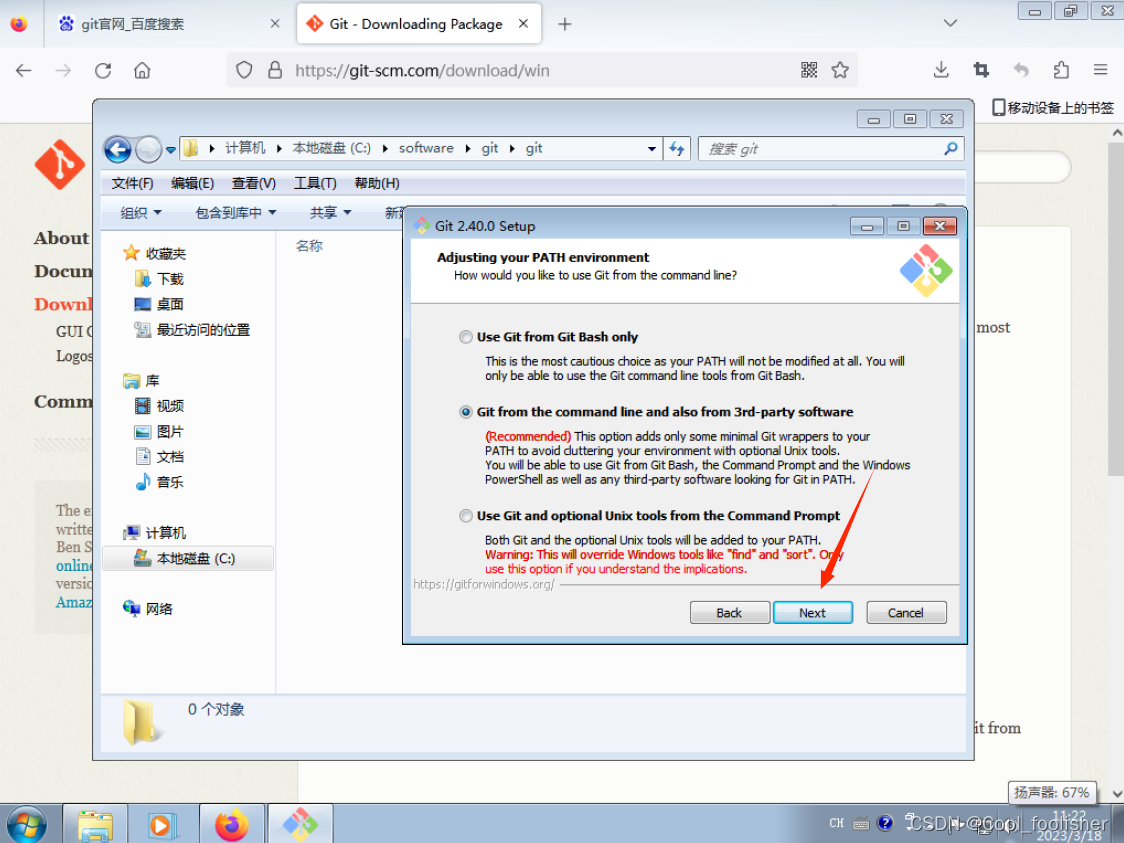Open Firefox downloads panel

(x=941, y=70)
